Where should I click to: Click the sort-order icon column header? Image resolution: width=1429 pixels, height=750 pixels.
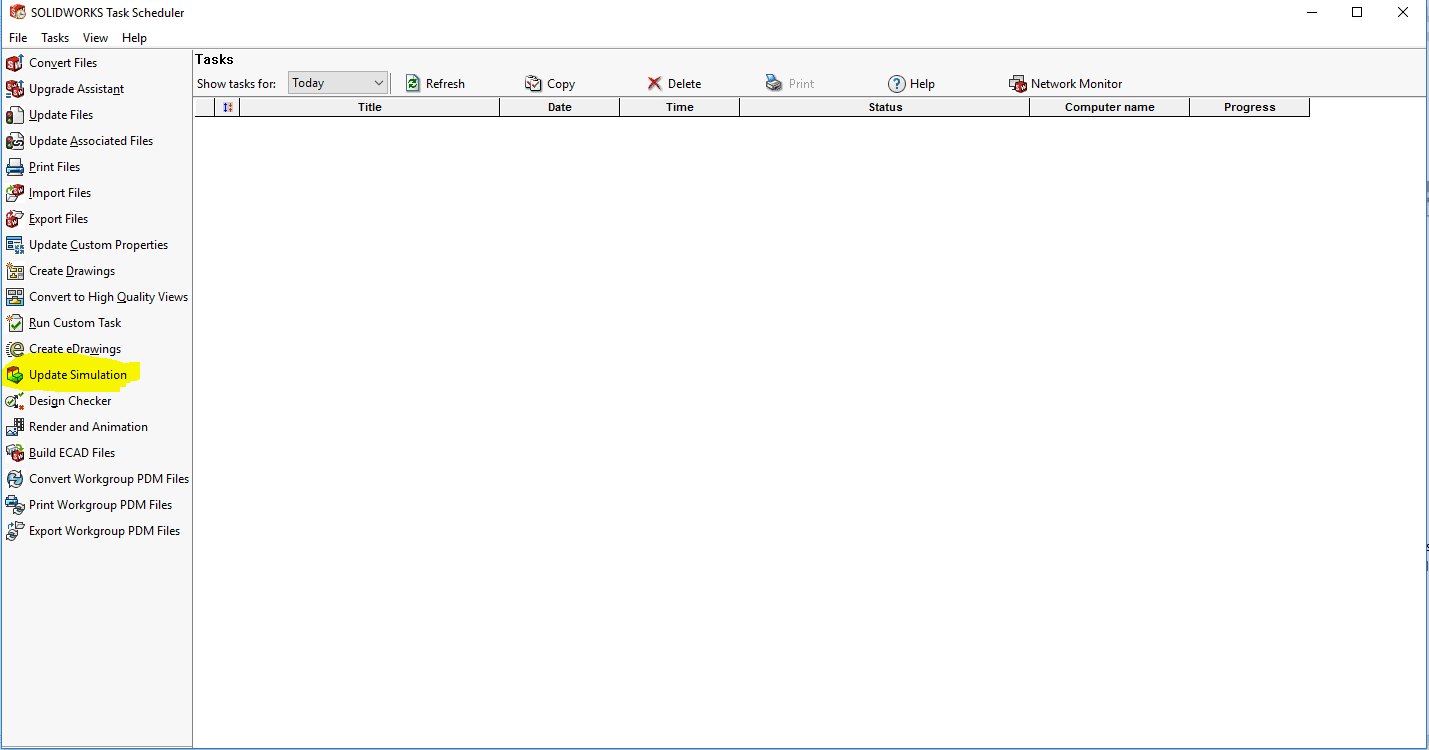pyautogui.click(x=228, y=107)
